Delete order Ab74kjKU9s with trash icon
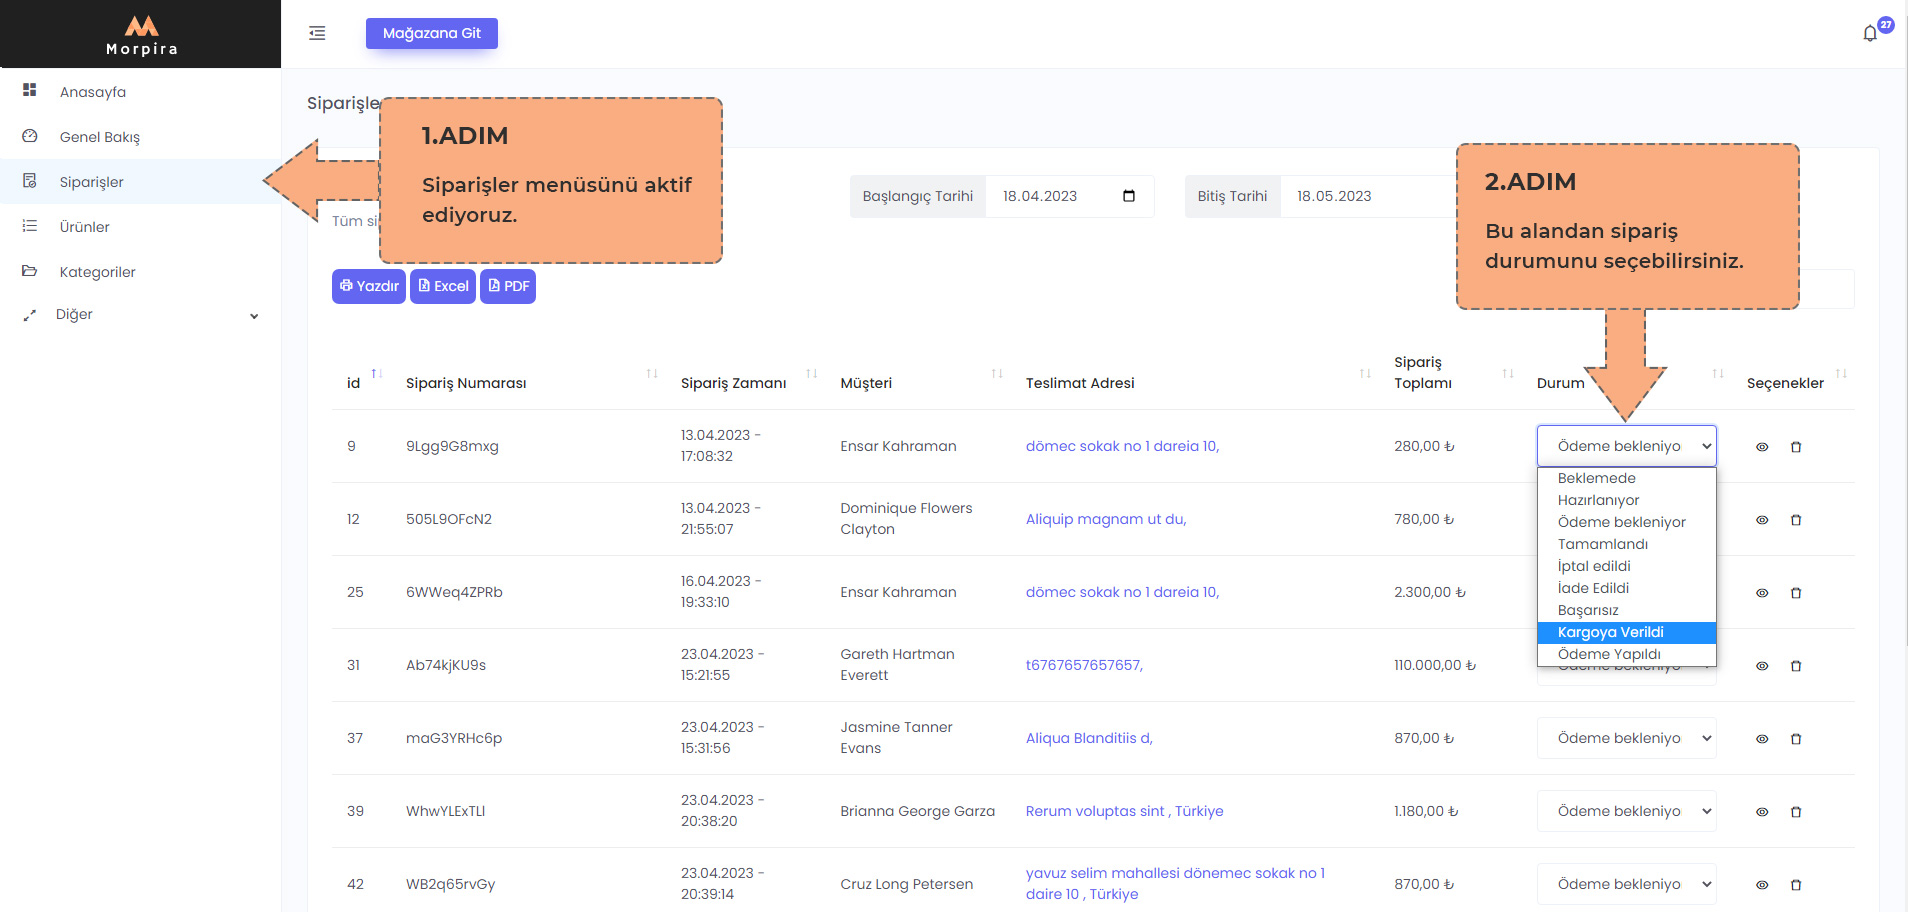Screen dimensions: 1908x912 [1796, 666]
